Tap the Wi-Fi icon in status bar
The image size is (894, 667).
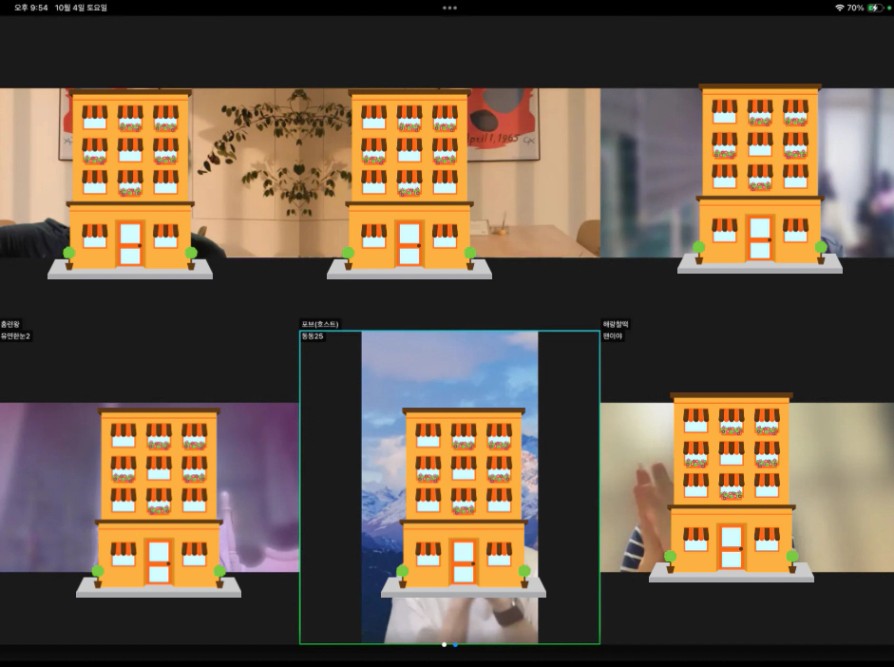839,7
